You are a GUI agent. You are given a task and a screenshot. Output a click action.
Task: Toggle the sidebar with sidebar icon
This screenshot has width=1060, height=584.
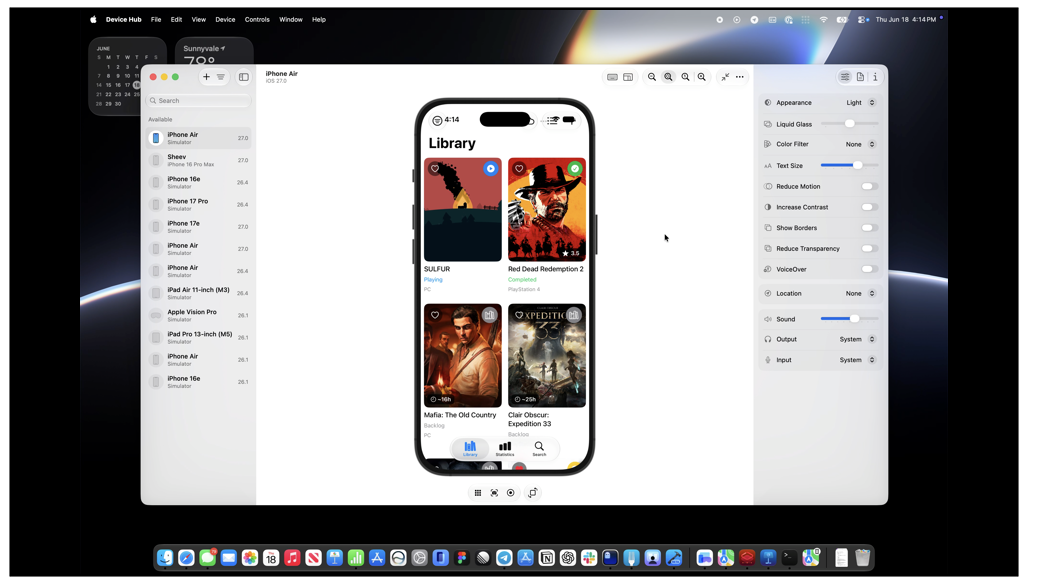(x=243, y=77)
